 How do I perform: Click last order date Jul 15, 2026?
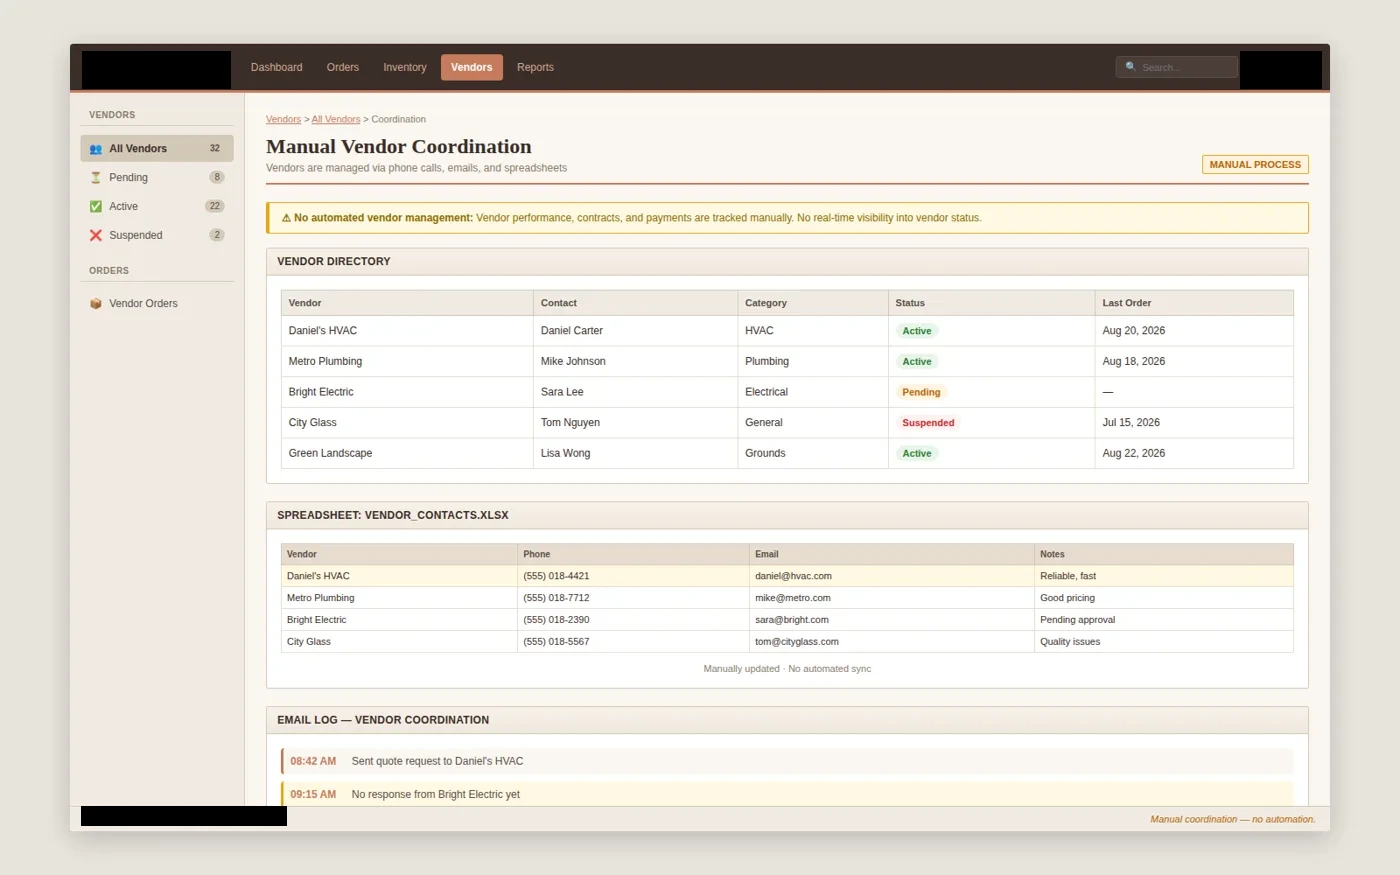[x=1131, y=423]
